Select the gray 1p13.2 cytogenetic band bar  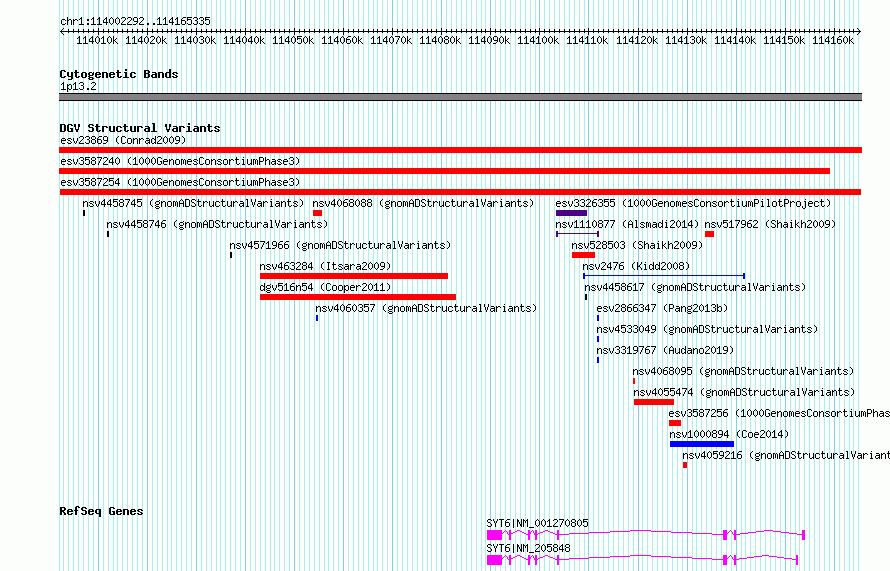click(x=460, y=98)
